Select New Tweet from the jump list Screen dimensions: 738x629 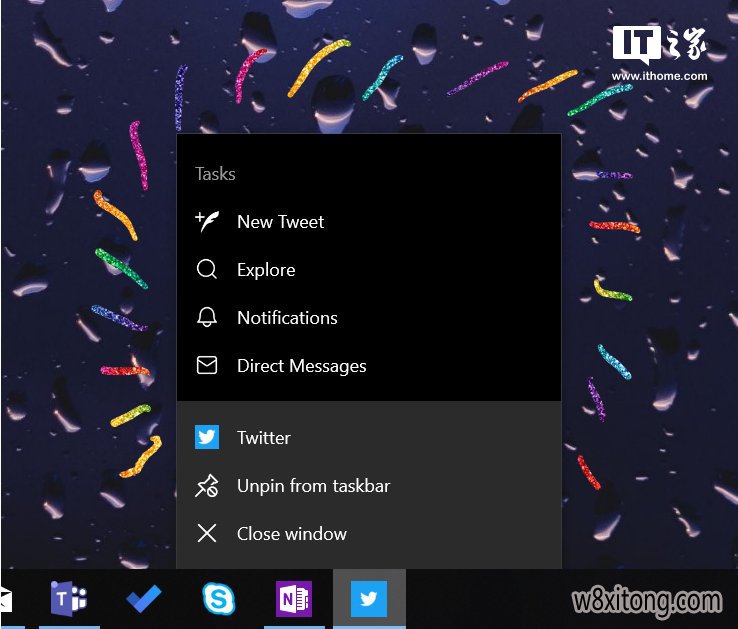pos(369,222)
